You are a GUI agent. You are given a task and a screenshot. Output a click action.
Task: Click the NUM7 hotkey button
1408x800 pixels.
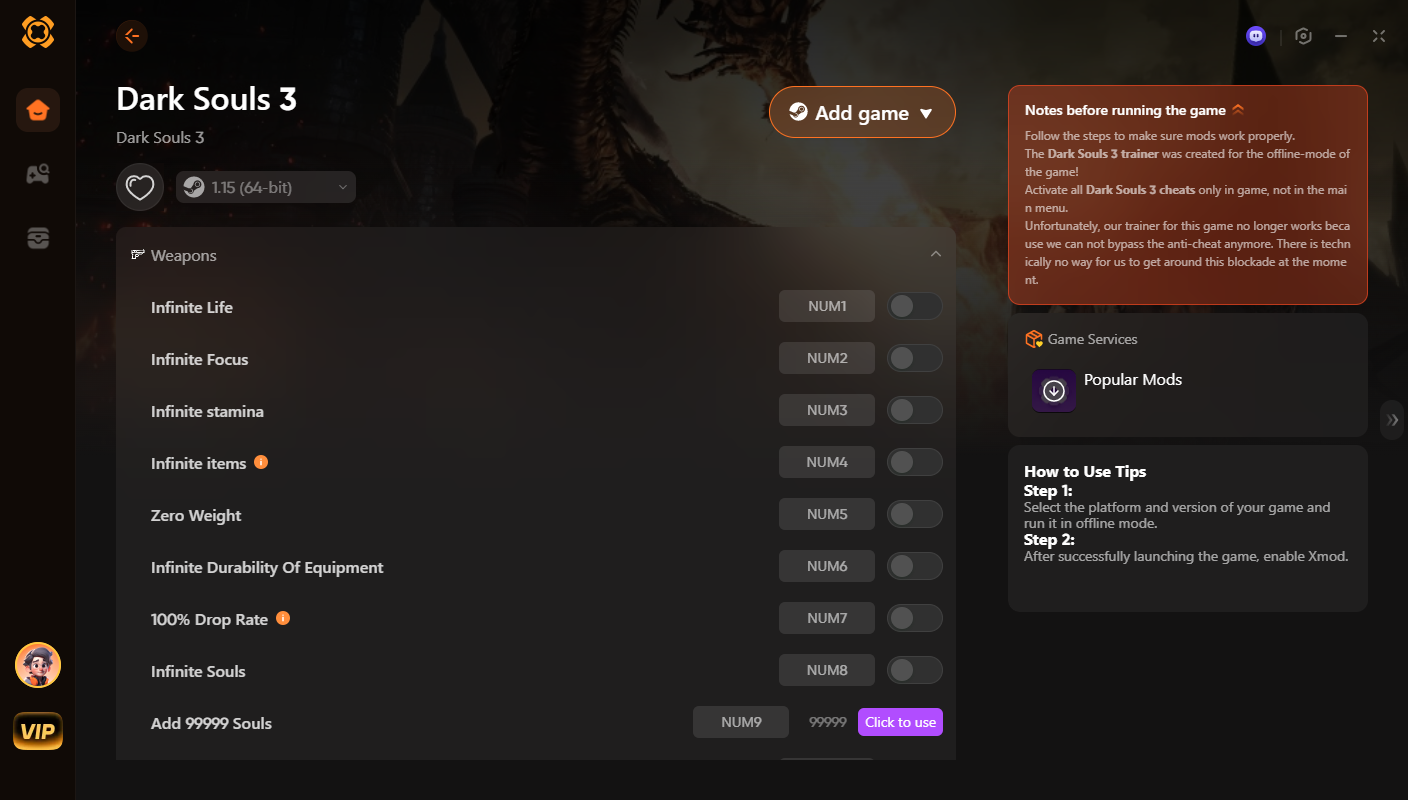tap(827, 618)
